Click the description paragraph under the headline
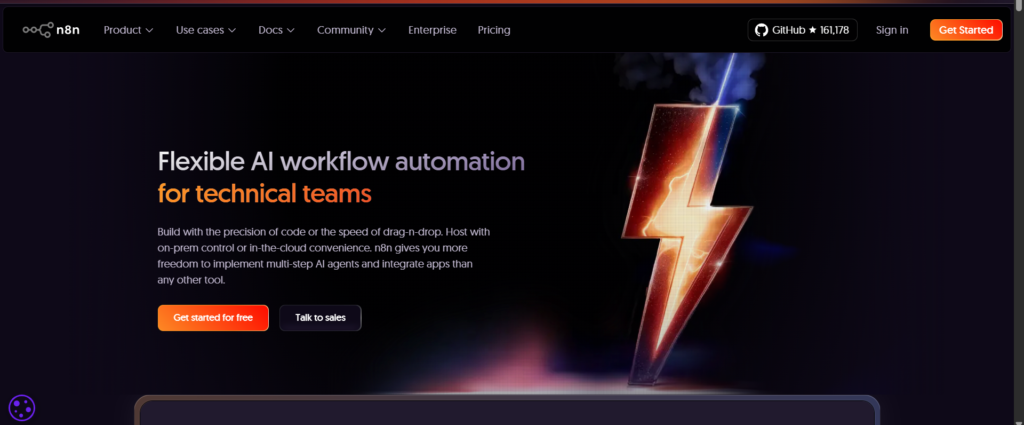Screen dimensions: 1024x425 [323, 256]
